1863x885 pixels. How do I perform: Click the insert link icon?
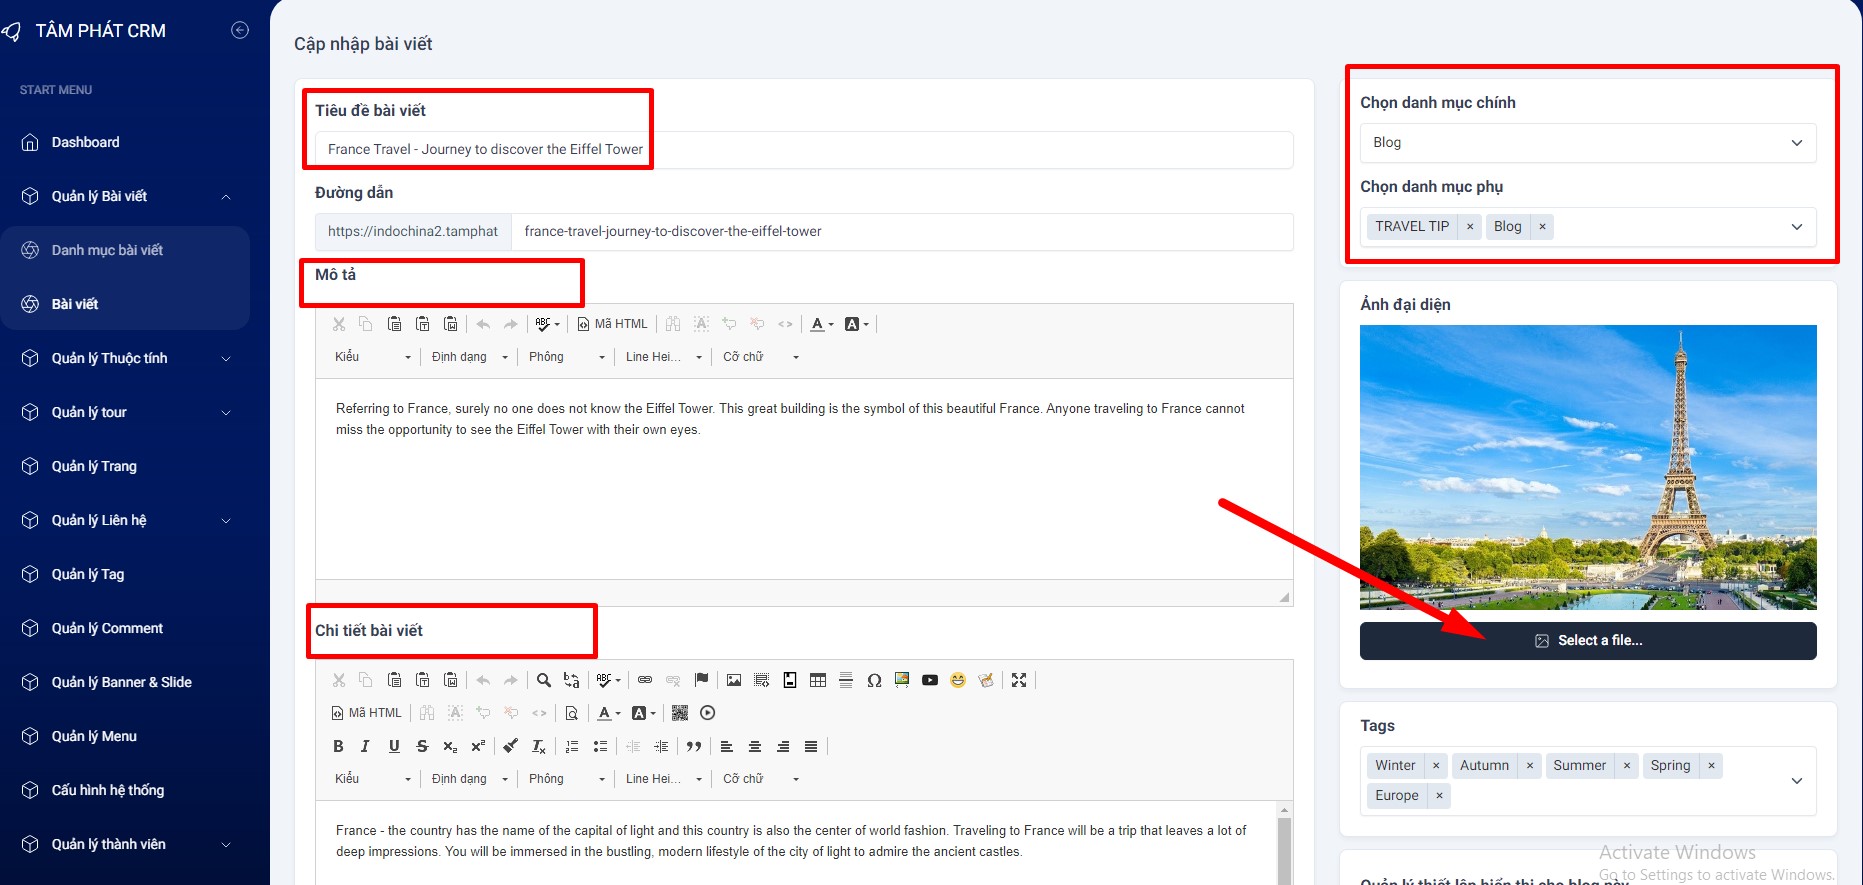[x=645, y=680]
